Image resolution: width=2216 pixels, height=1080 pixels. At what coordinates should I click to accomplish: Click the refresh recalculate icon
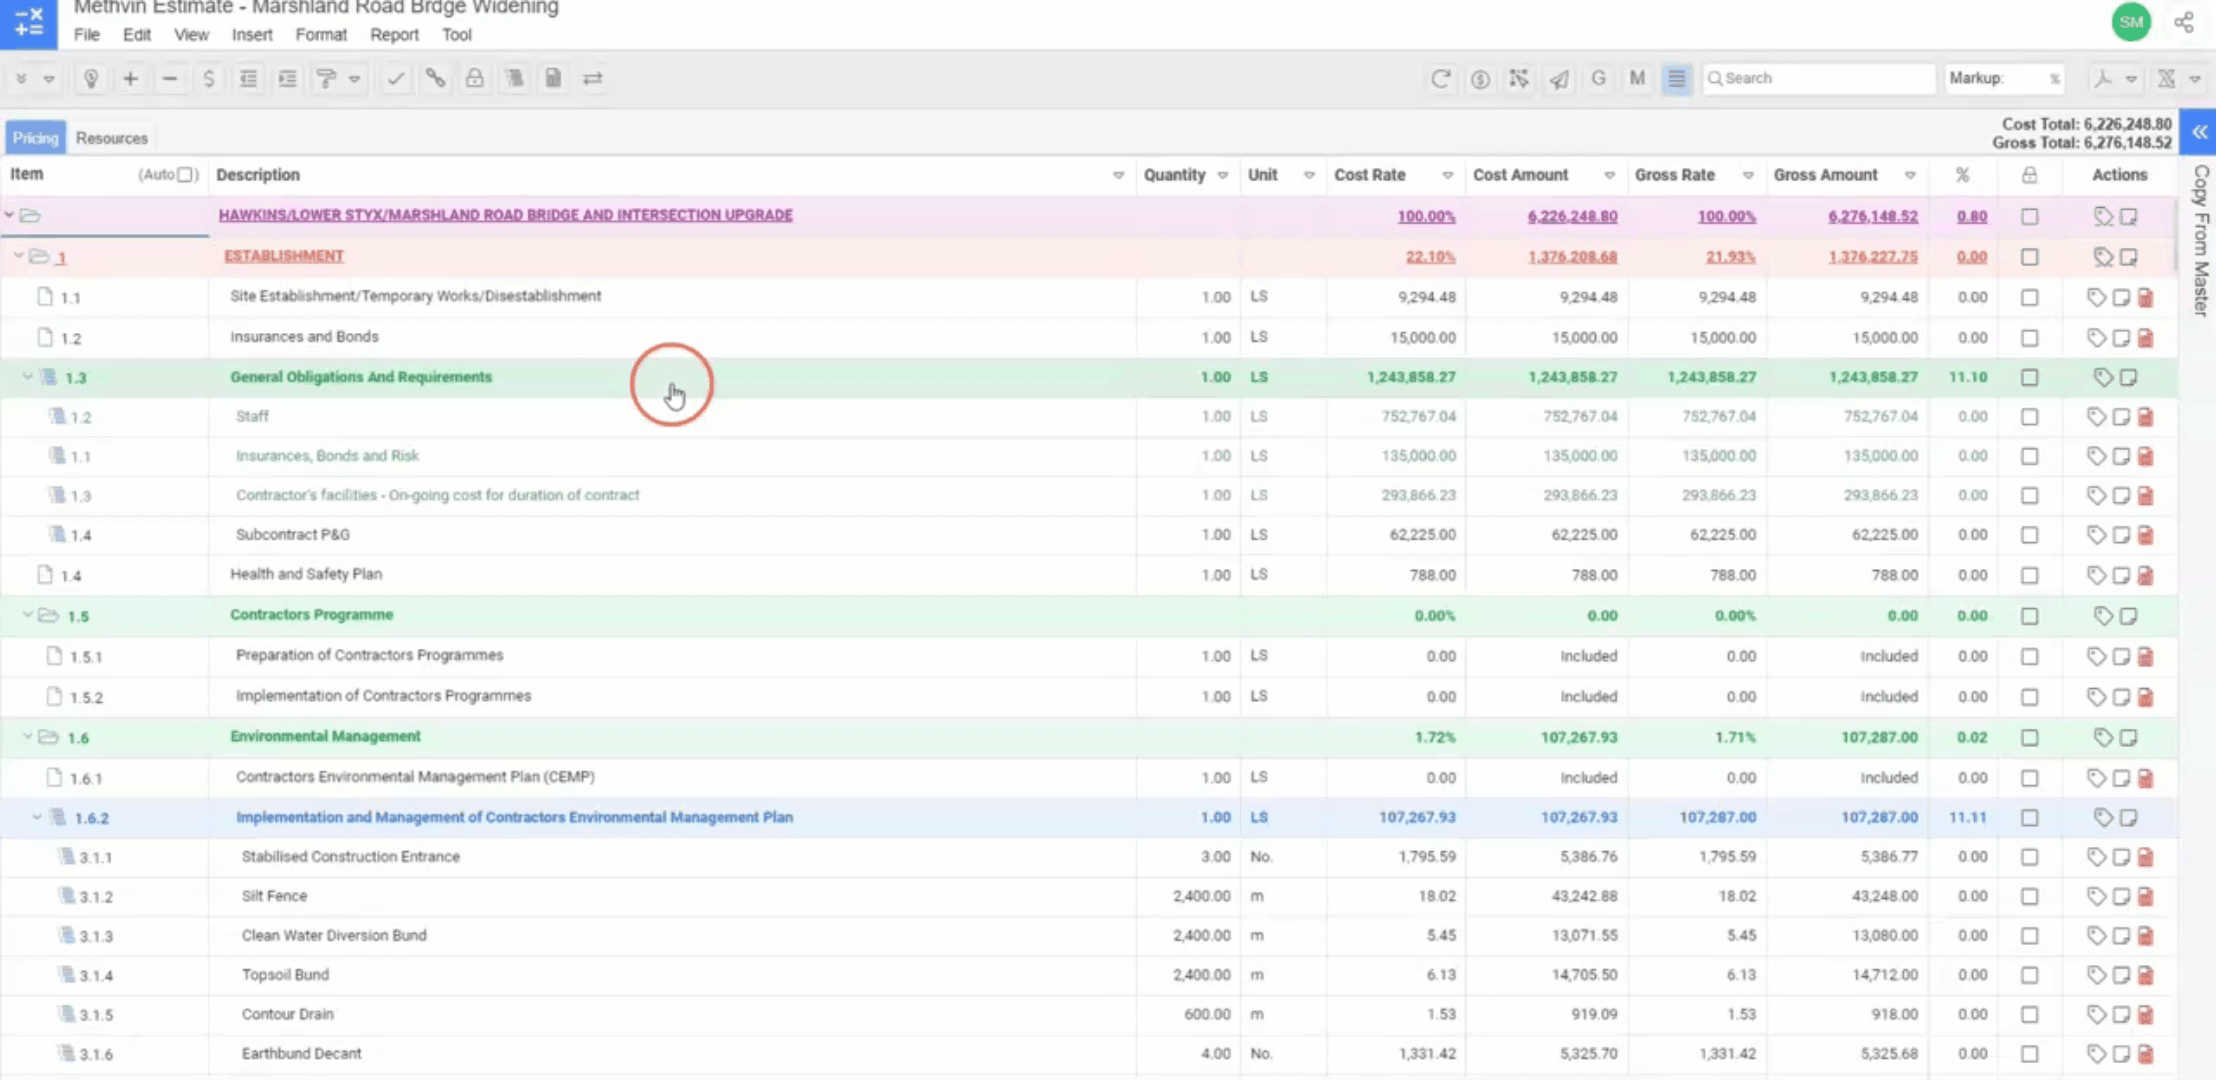[x=1440, y=78]
